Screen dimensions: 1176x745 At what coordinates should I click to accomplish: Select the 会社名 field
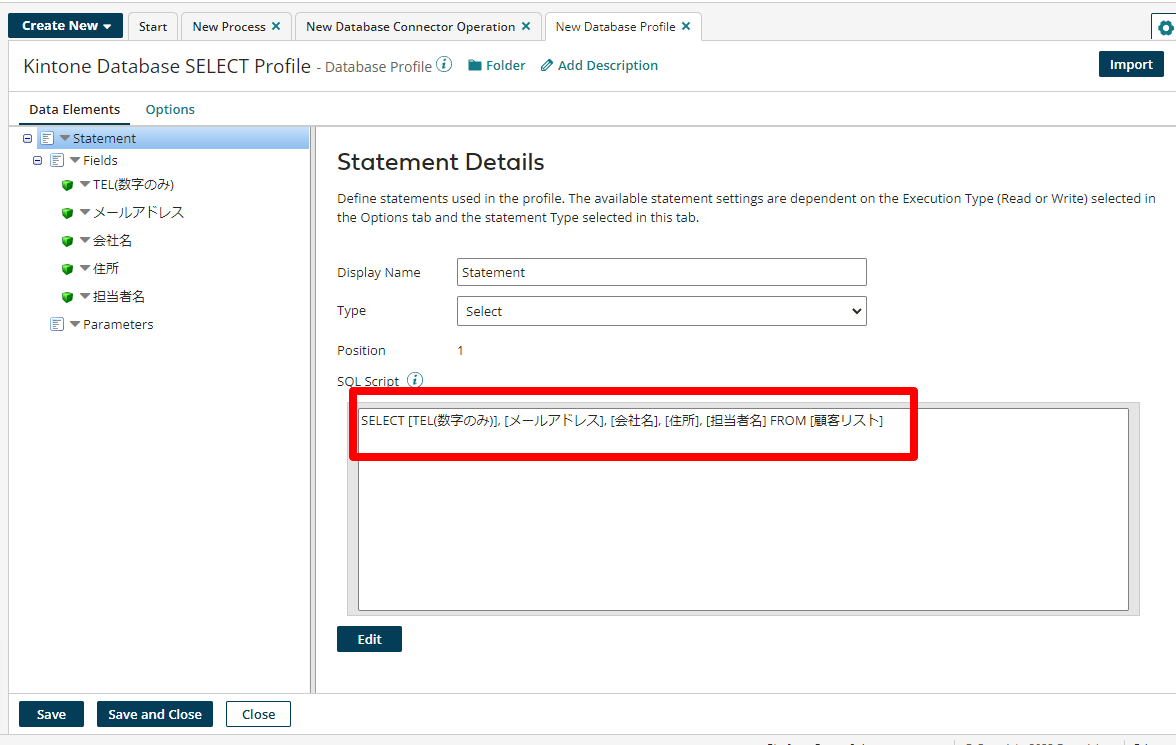pyautogui.click(x=112, y=240)
